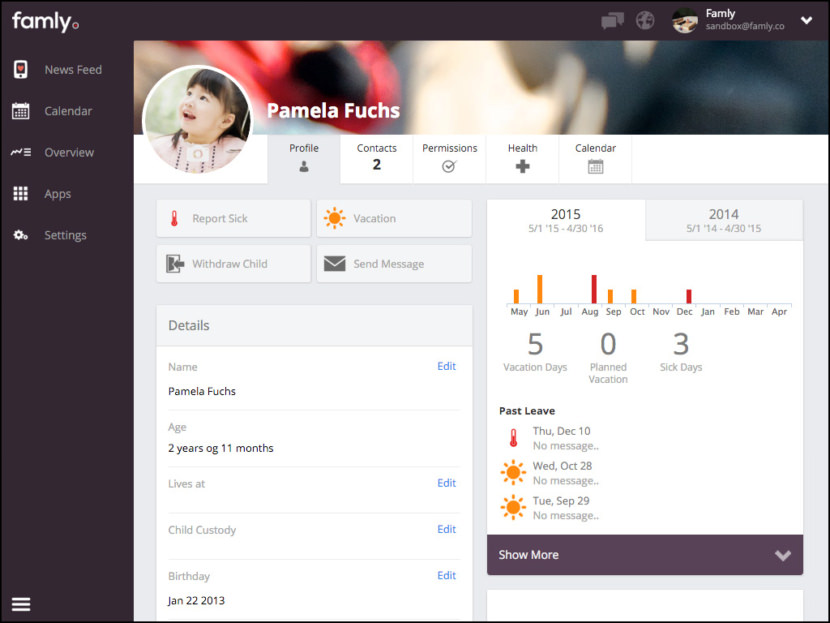Click sun icon beside Tue, Sep 29
The width and height of the screenshot is (830, 623).
click(x=513, y=507)
